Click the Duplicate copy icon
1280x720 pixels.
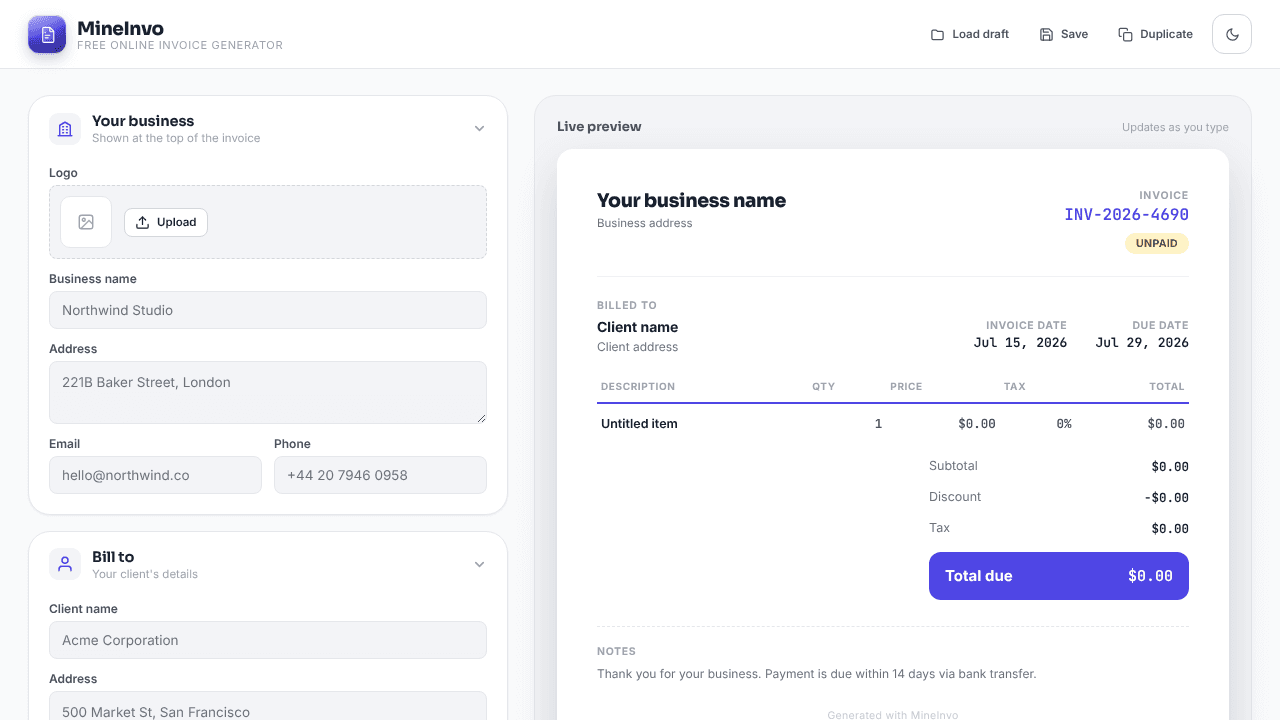pos(1125,34)
